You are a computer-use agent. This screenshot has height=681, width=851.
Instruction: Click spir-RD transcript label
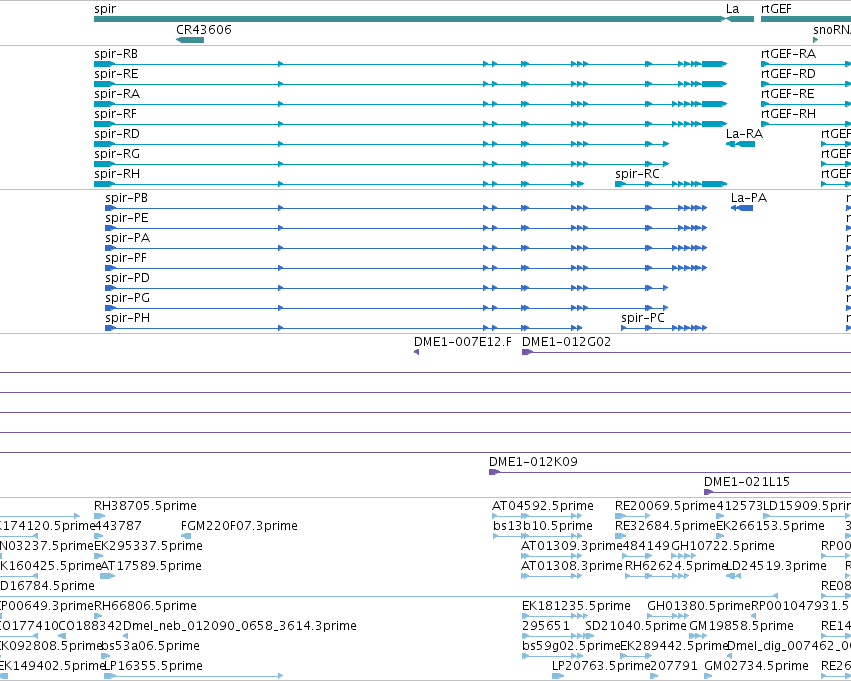click(x=117, y=135)
